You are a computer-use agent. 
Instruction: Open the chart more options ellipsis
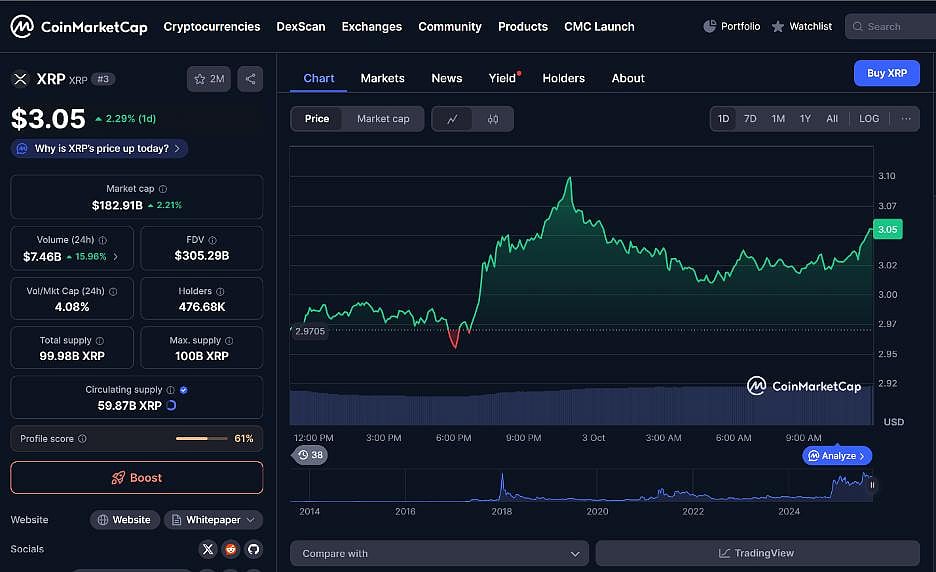906,119
